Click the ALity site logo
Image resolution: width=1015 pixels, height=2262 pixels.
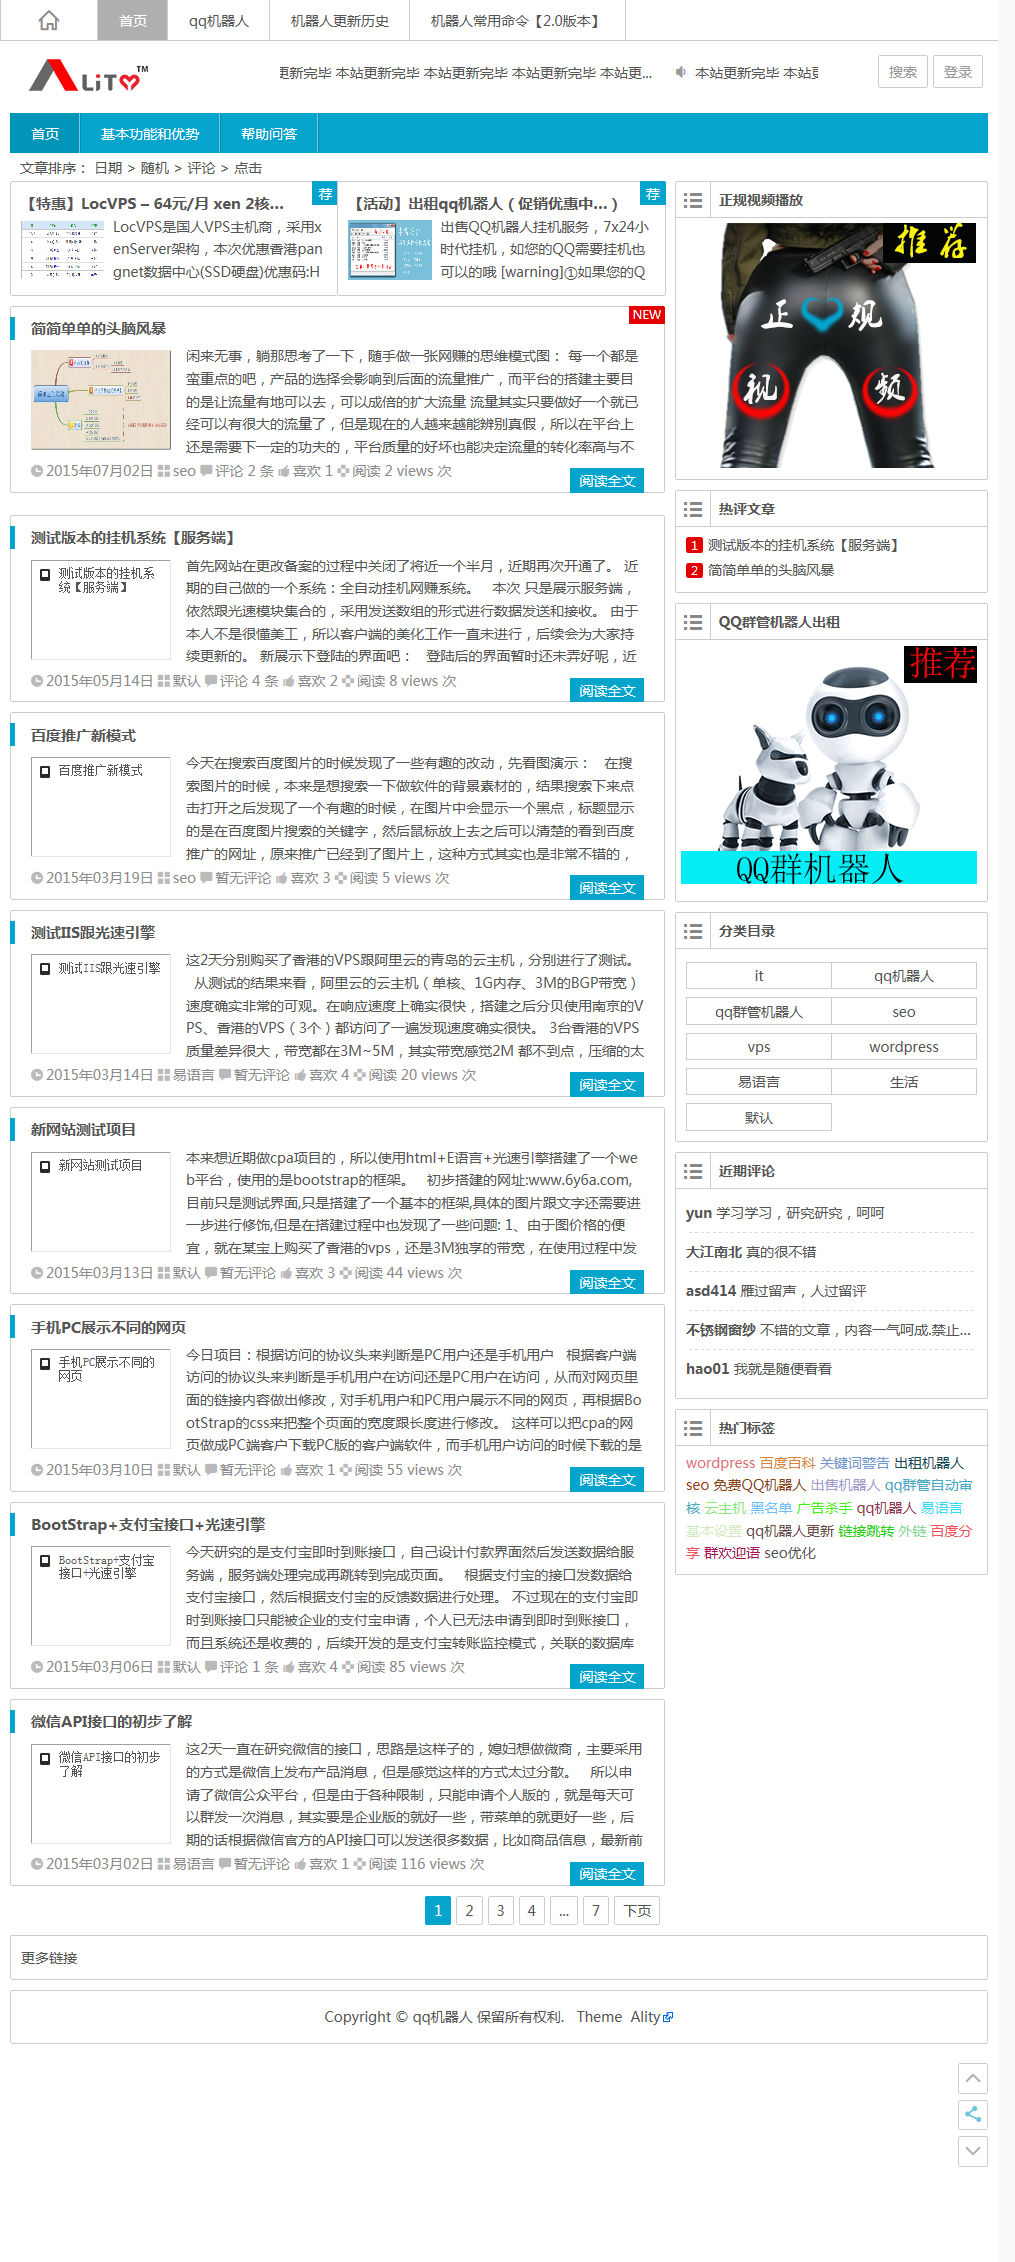[88, 76]
